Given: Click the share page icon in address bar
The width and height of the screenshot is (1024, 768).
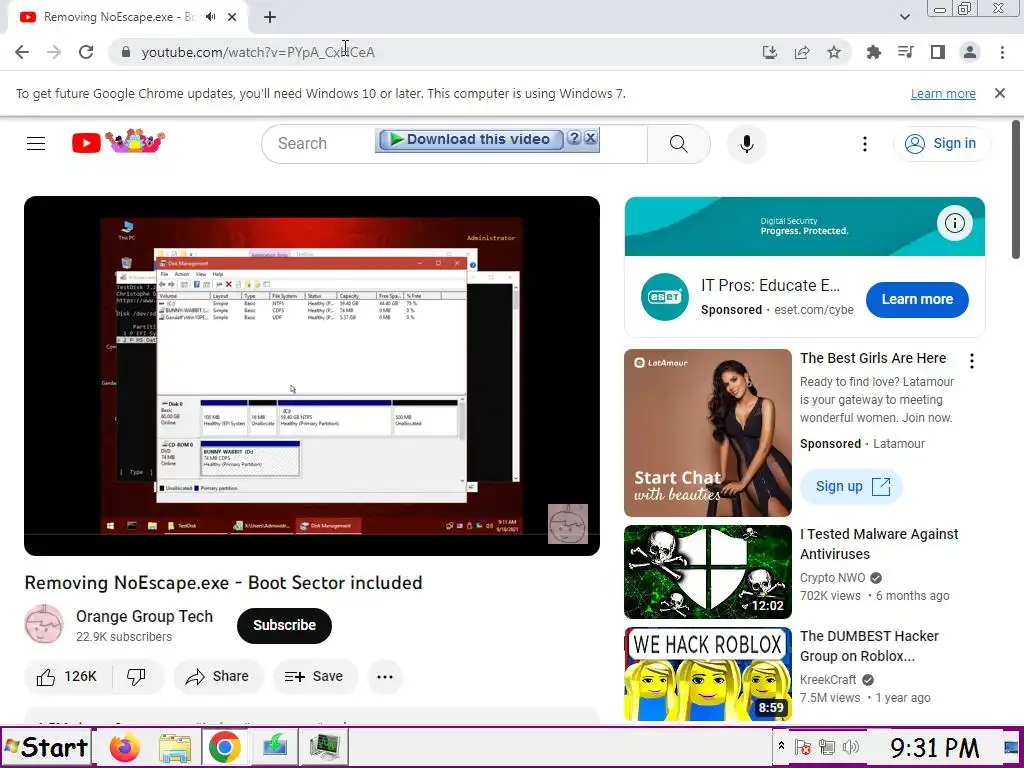Looking at the screenshot, I should 802,52.
